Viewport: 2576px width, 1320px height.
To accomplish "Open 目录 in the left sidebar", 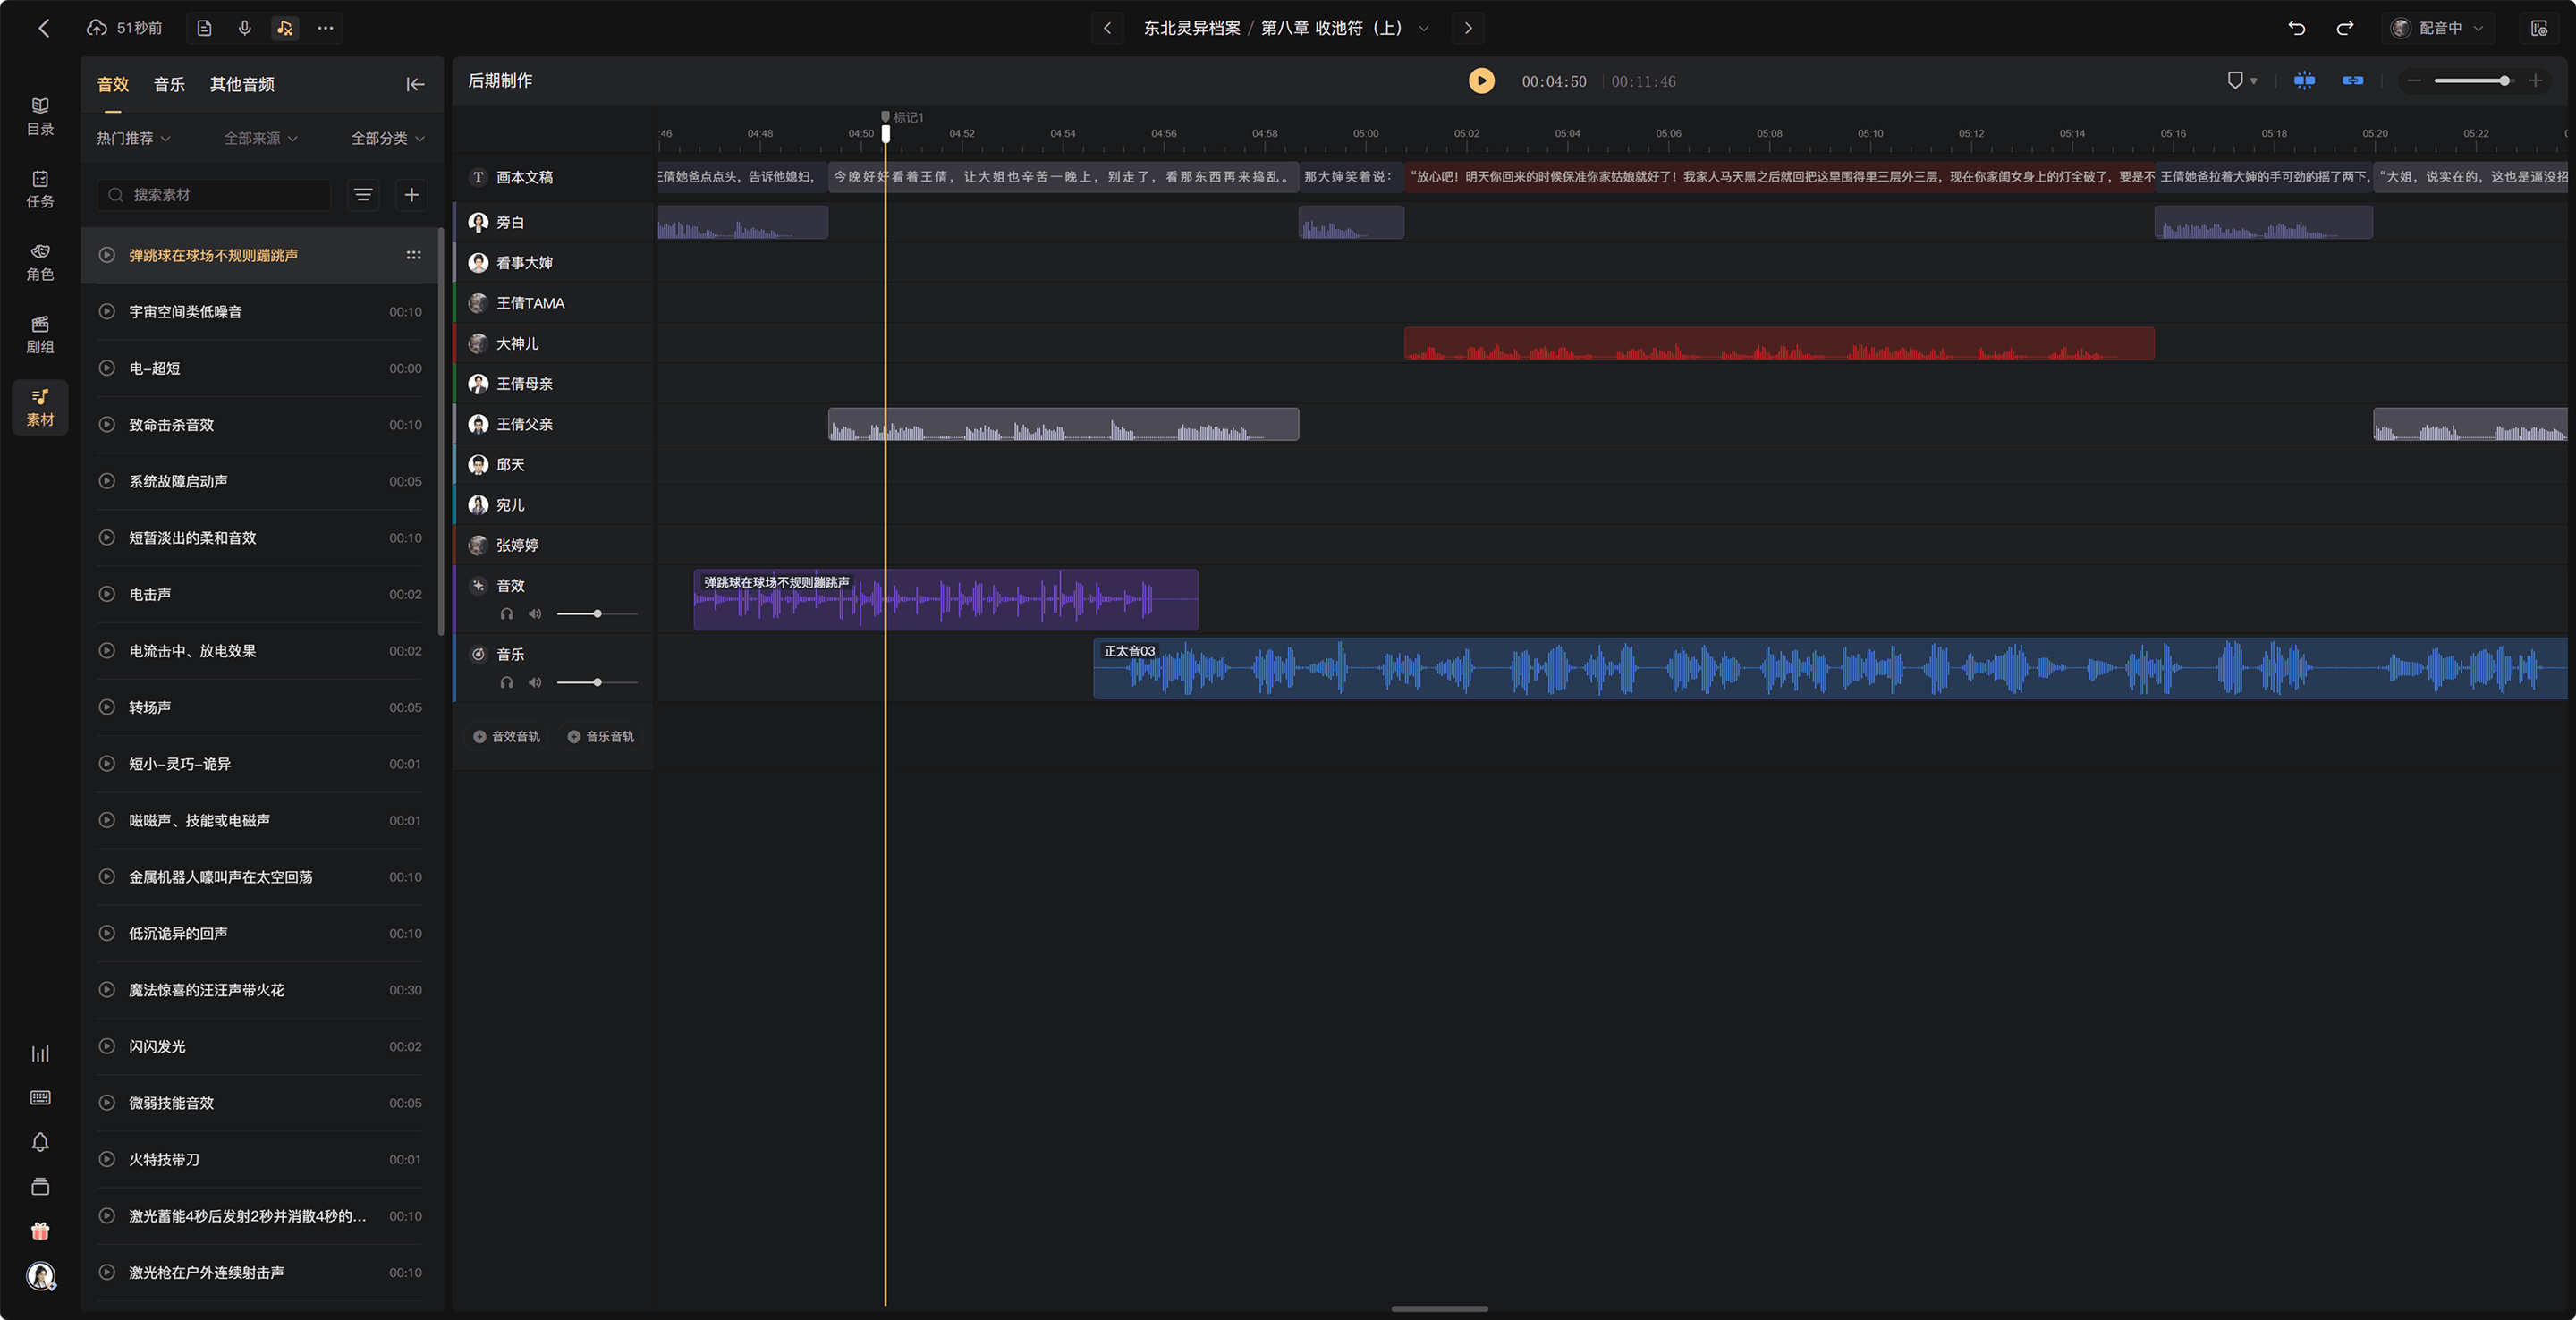I will 40,117.
